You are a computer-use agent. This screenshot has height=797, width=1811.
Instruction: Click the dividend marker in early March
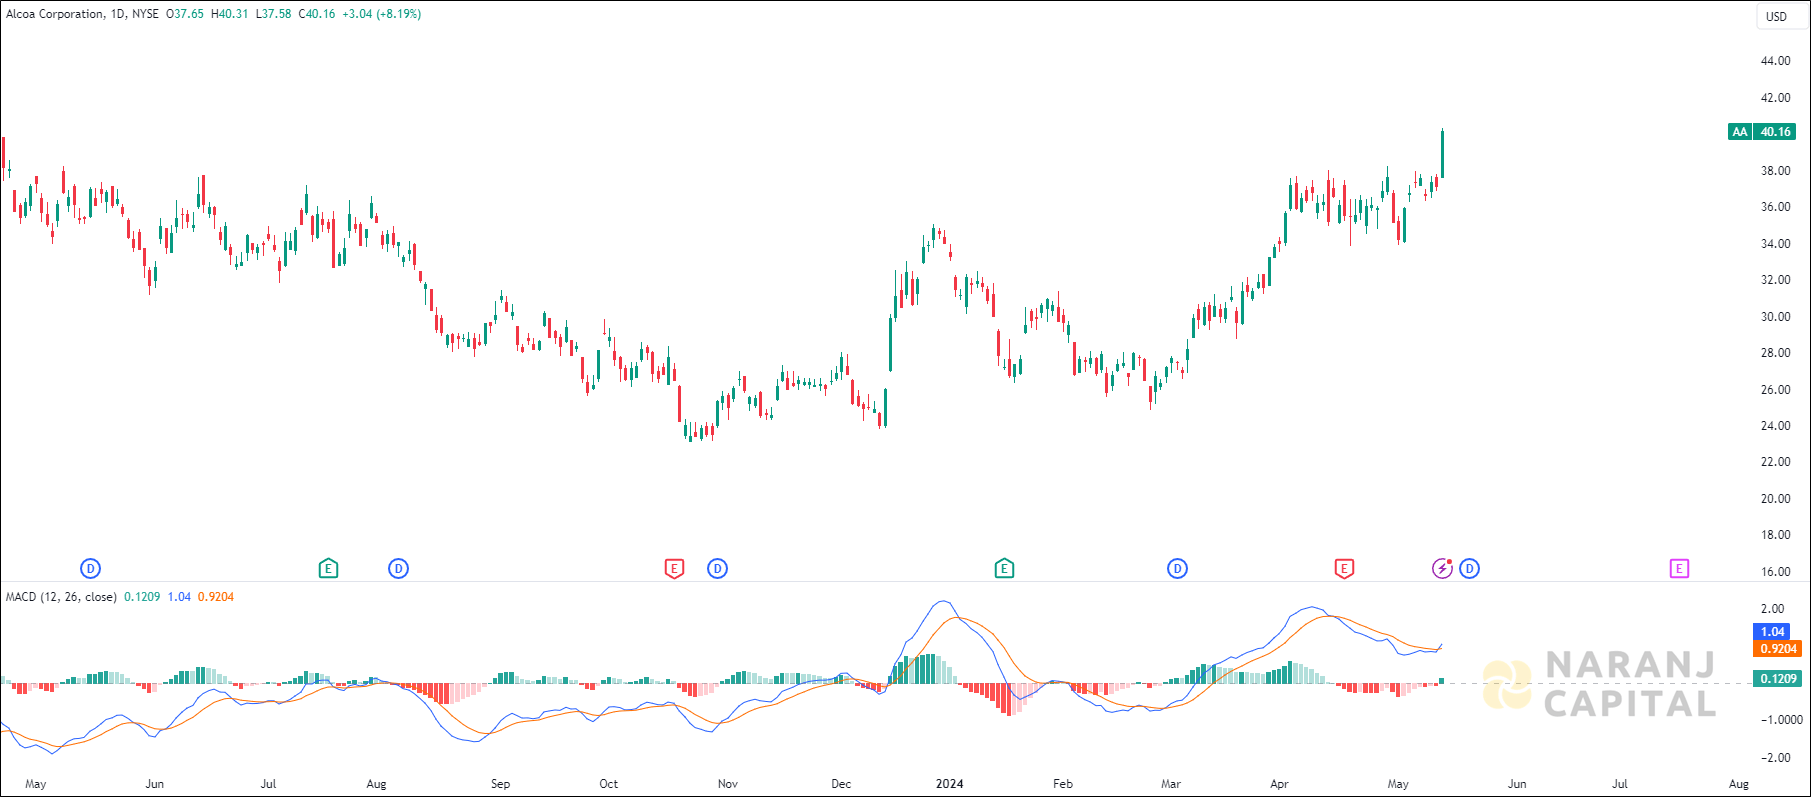click(1177, 569)
